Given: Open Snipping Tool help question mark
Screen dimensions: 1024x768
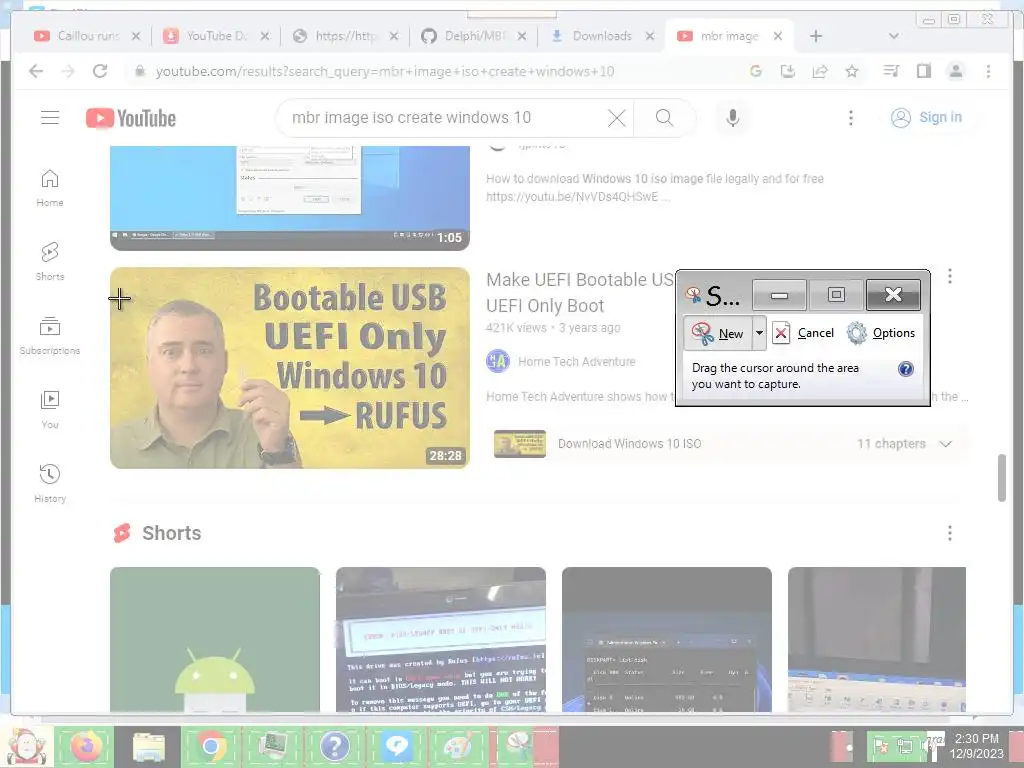Looking at the screenshot, I should [906, 369].
